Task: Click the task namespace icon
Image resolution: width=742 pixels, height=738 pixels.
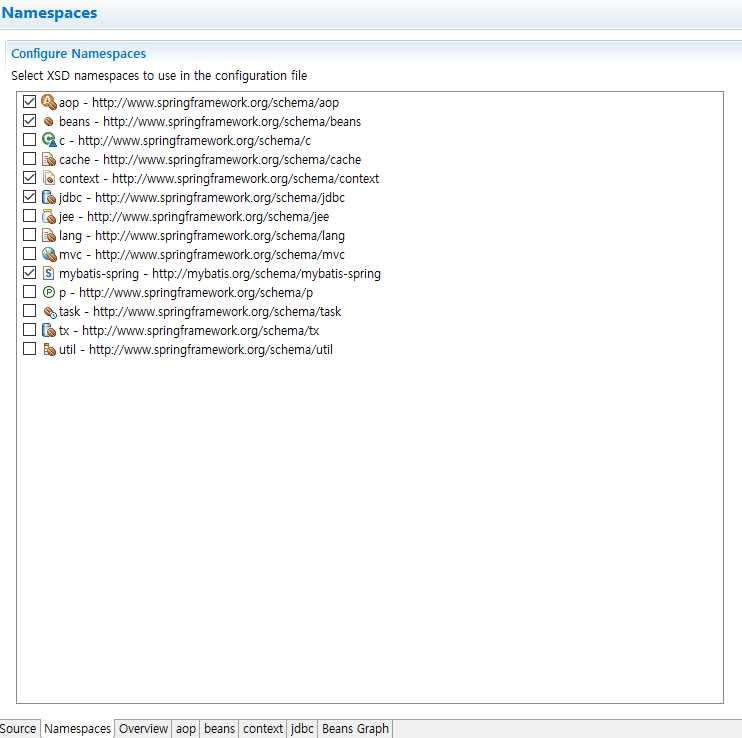Action: coord(49,312)
